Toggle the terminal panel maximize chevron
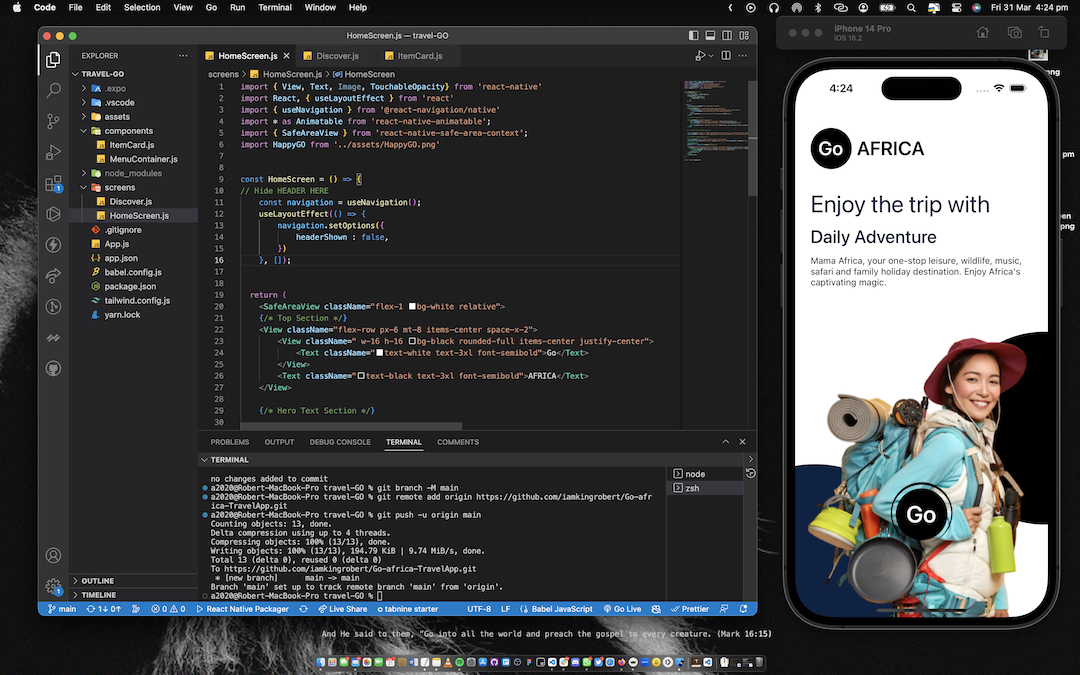Image resolution: width=1080 pixels, height=675 pixels. point(725,441)
